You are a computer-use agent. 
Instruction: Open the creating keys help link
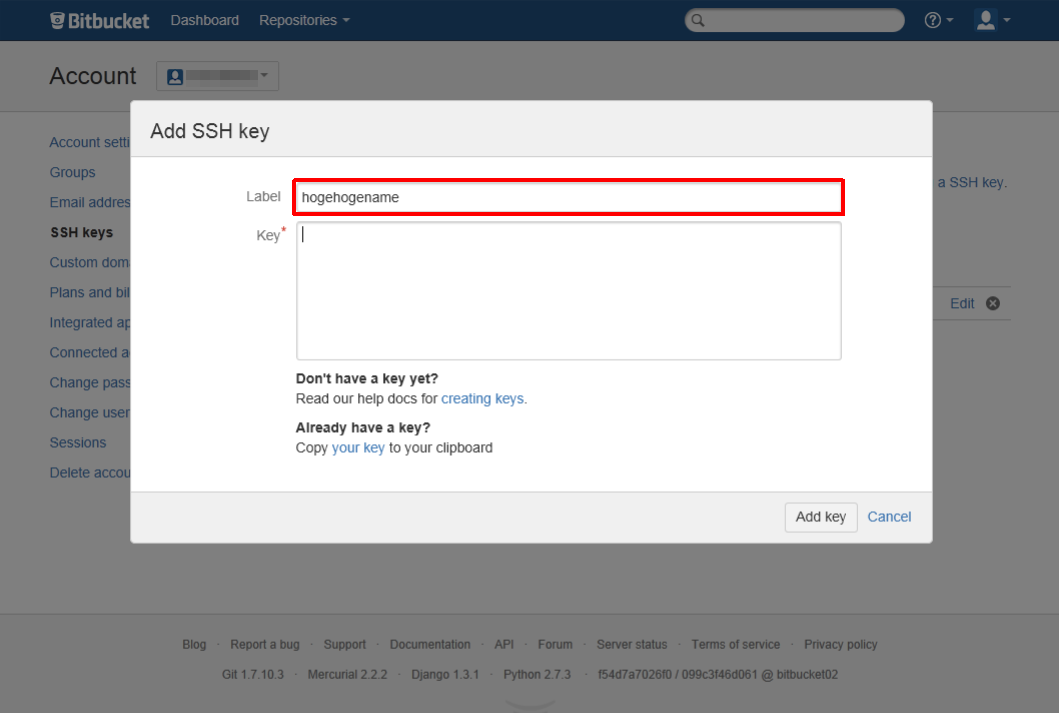coord(483,398)
